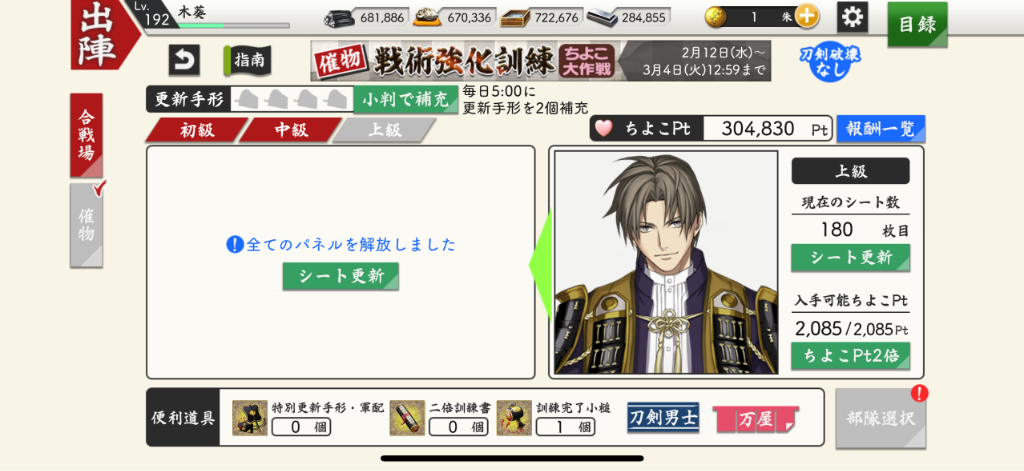The image size is (1024, 471).
Task: Tap the 刀剣破壊なし blue badge
Action: click(830, 61)
